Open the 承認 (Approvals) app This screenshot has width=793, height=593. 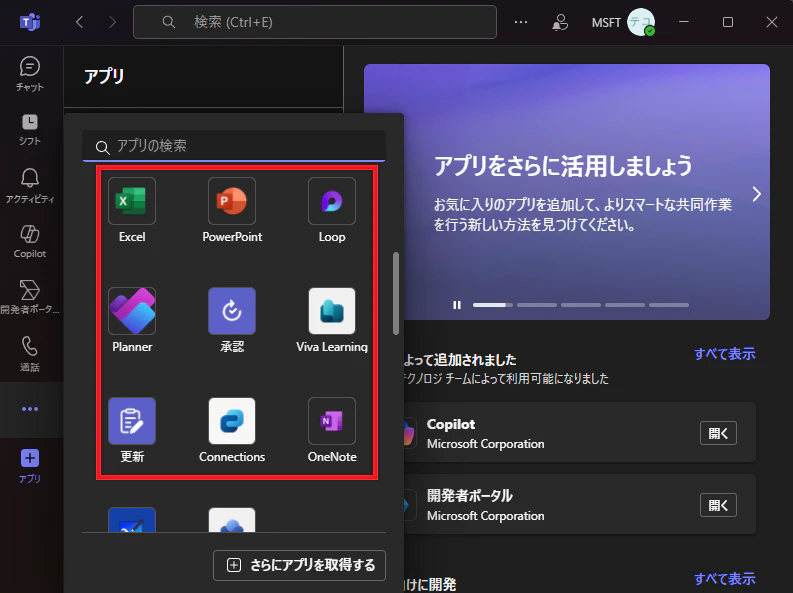coord(232,311)
